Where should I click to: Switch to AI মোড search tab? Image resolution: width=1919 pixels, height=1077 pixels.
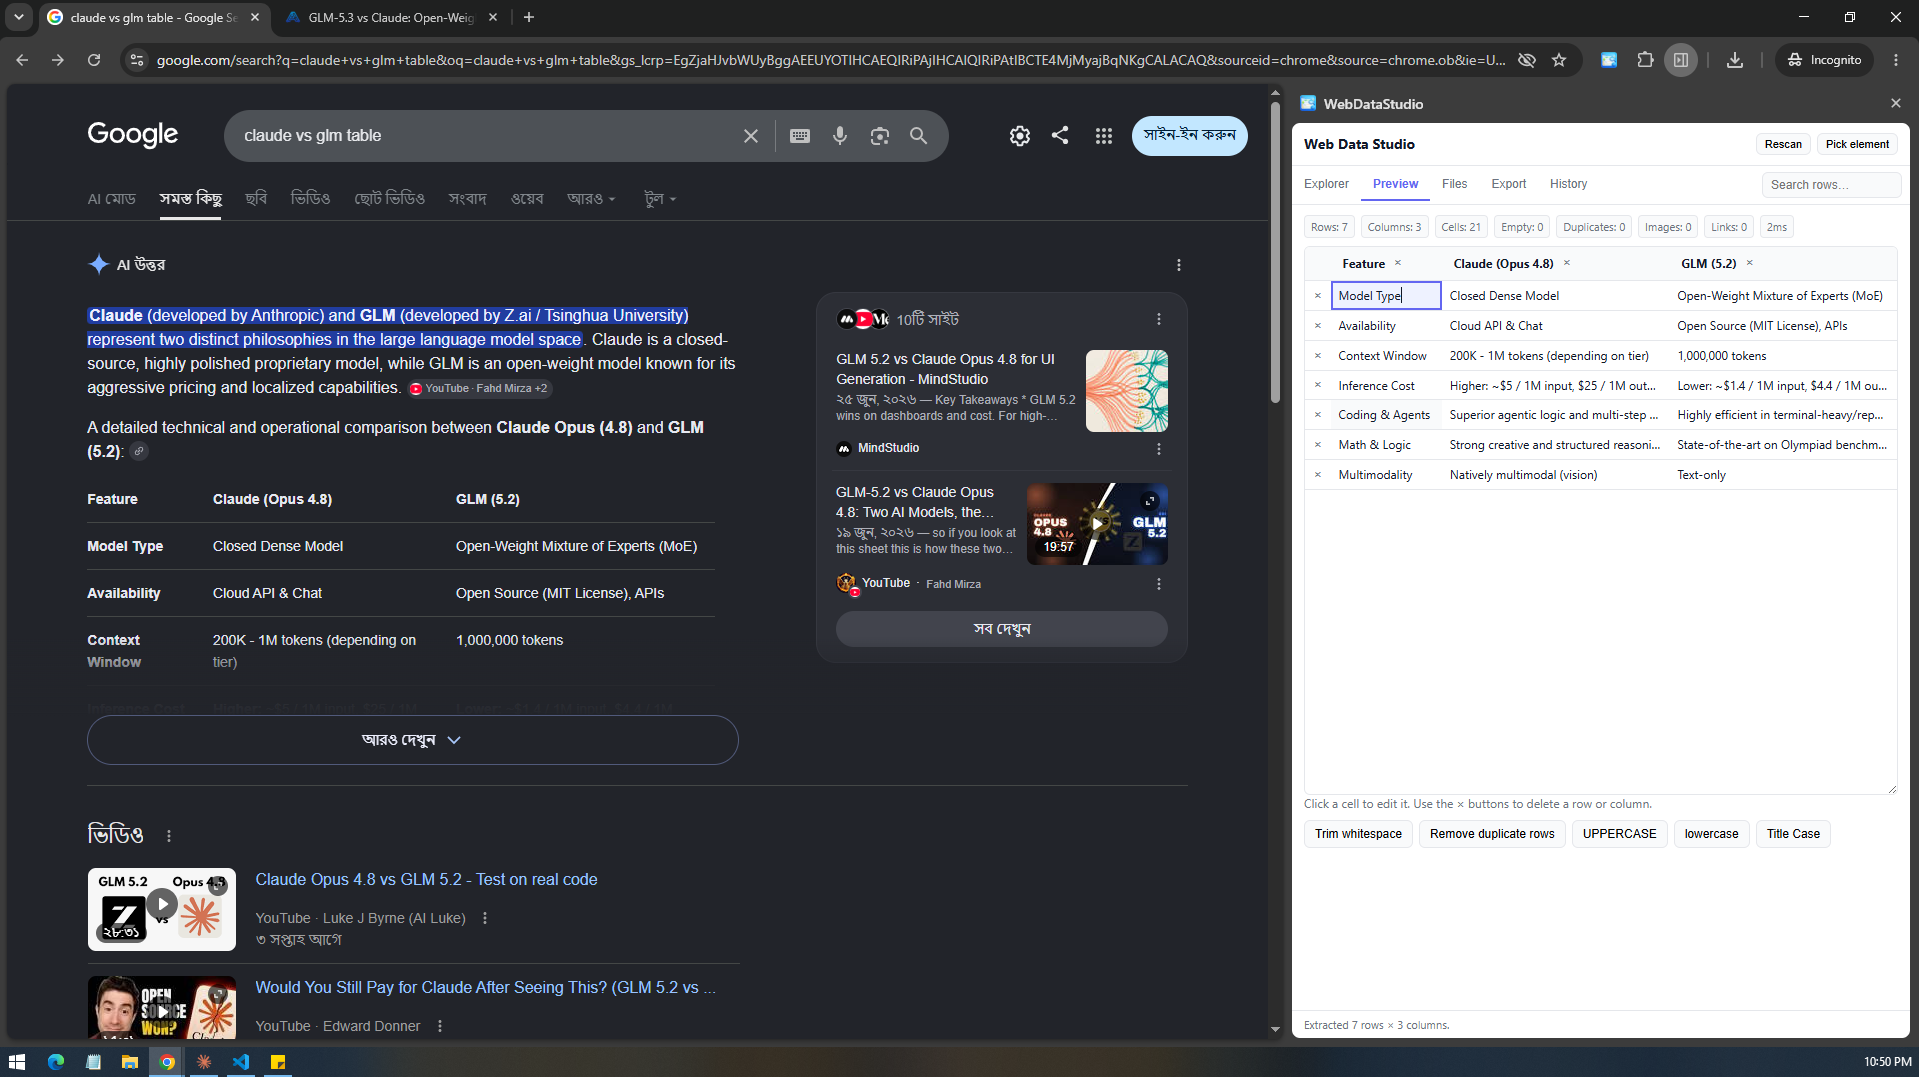pos(111,199)
